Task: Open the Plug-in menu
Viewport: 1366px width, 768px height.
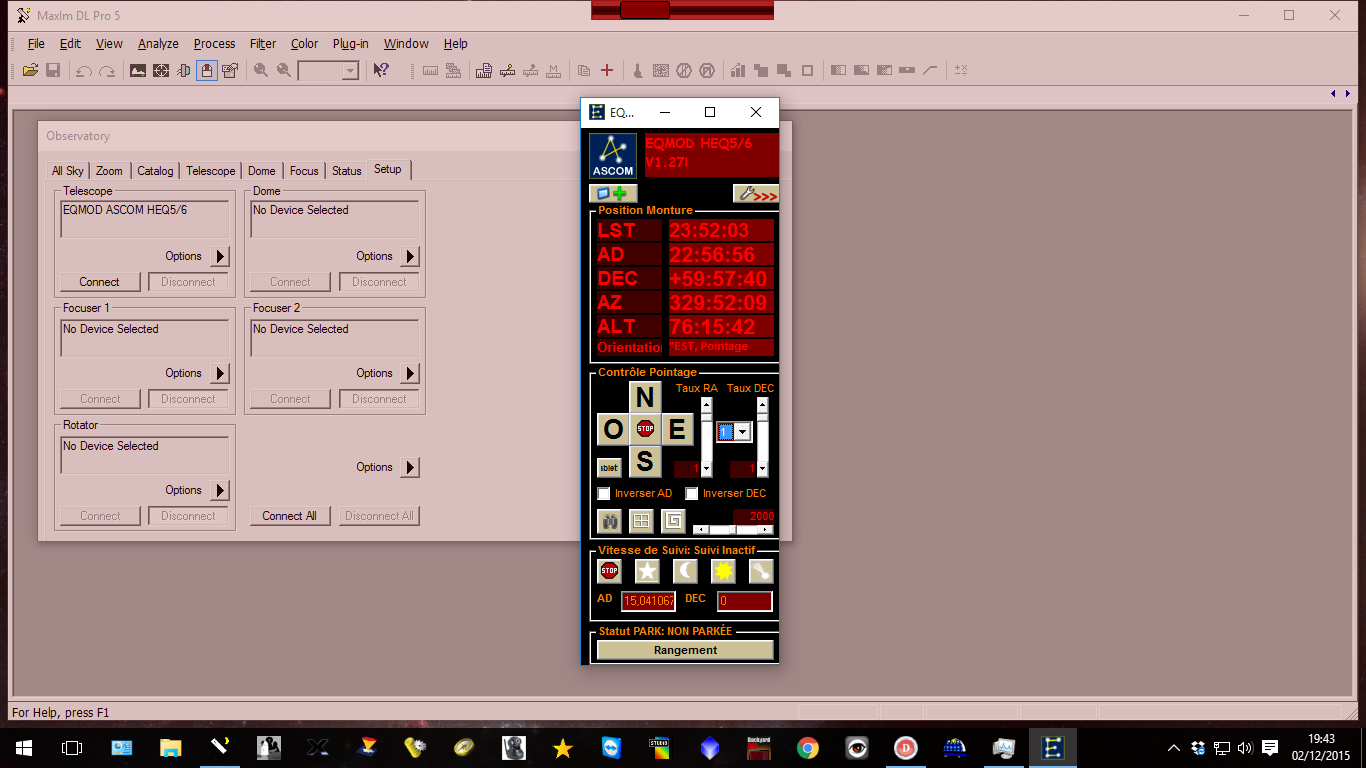Action: [x=351, y=44]
